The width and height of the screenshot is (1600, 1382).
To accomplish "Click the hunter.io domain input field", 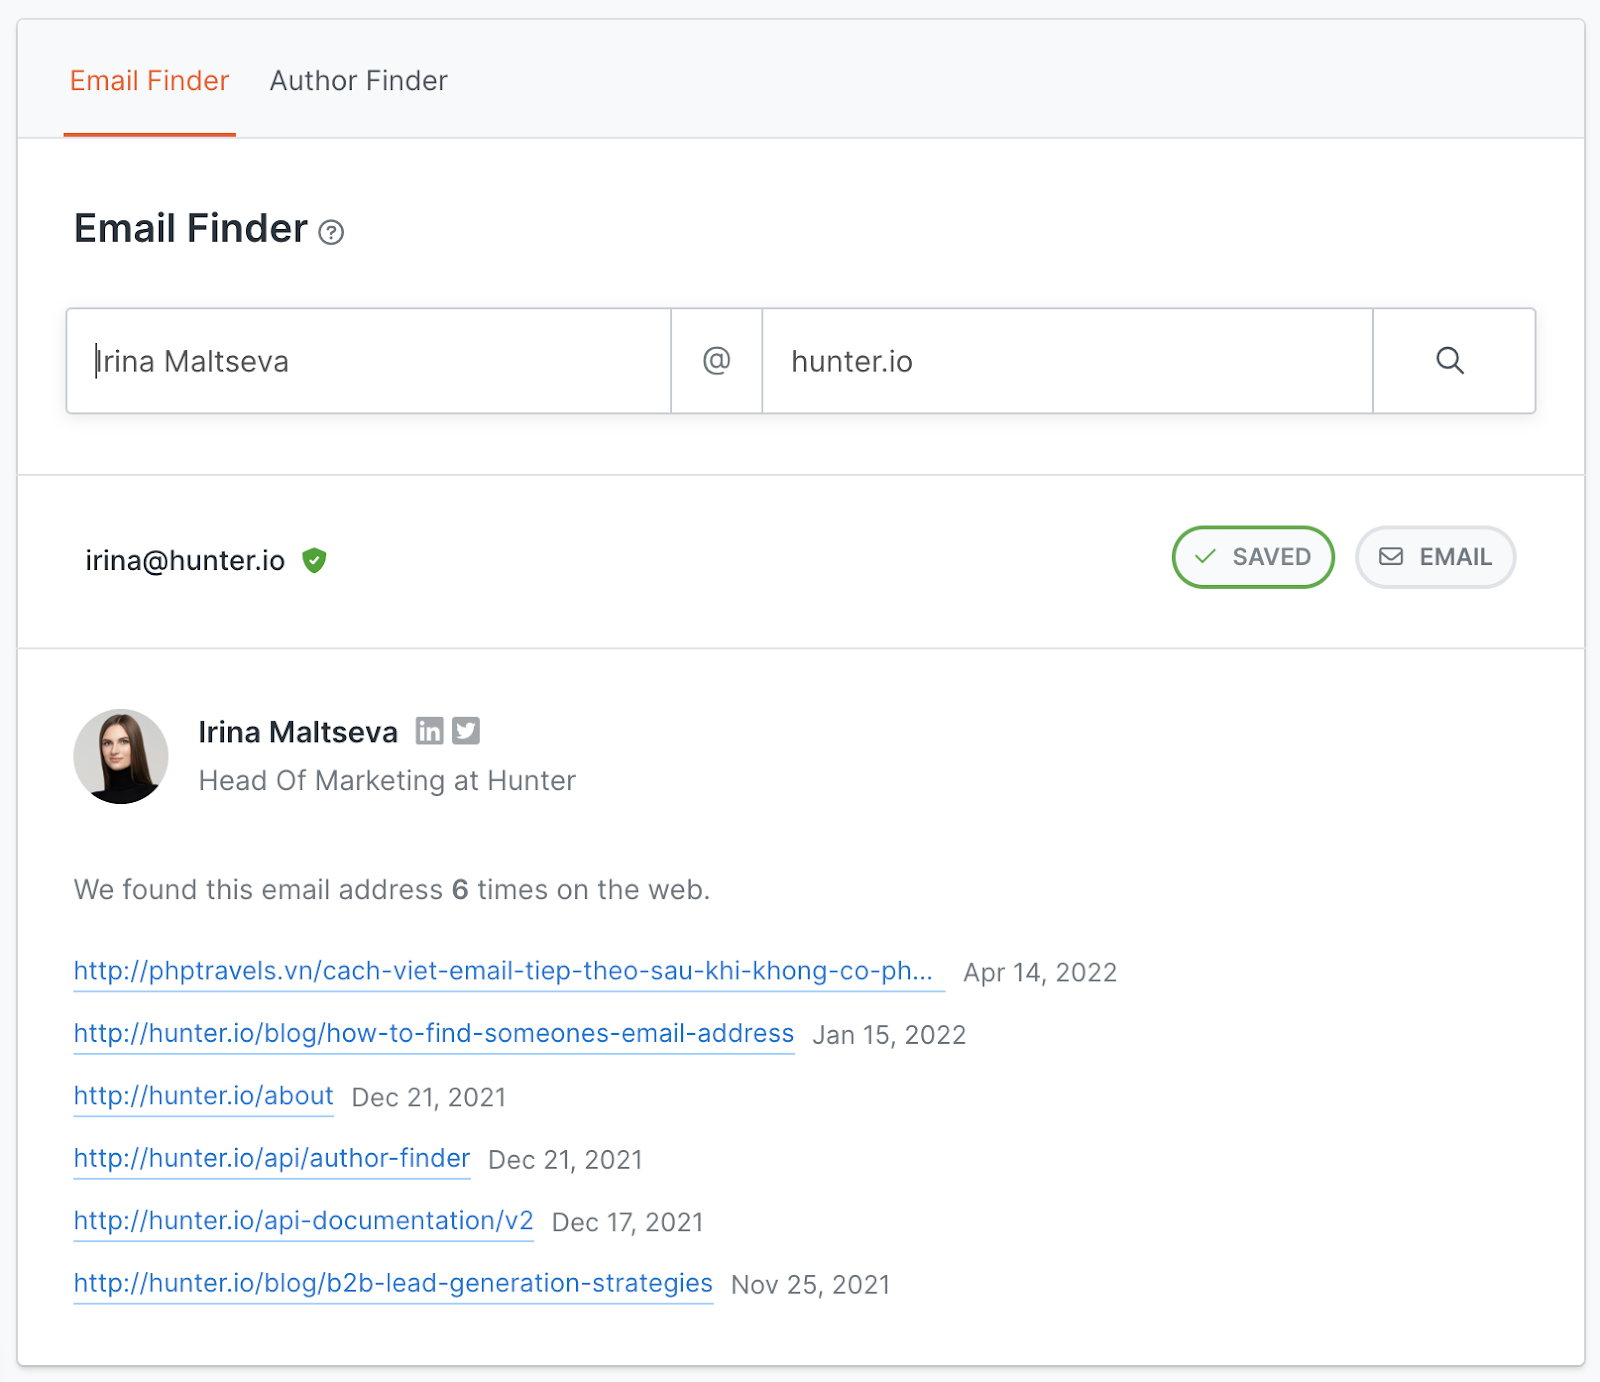I will pyautogui.click(x=1066, y=361).
